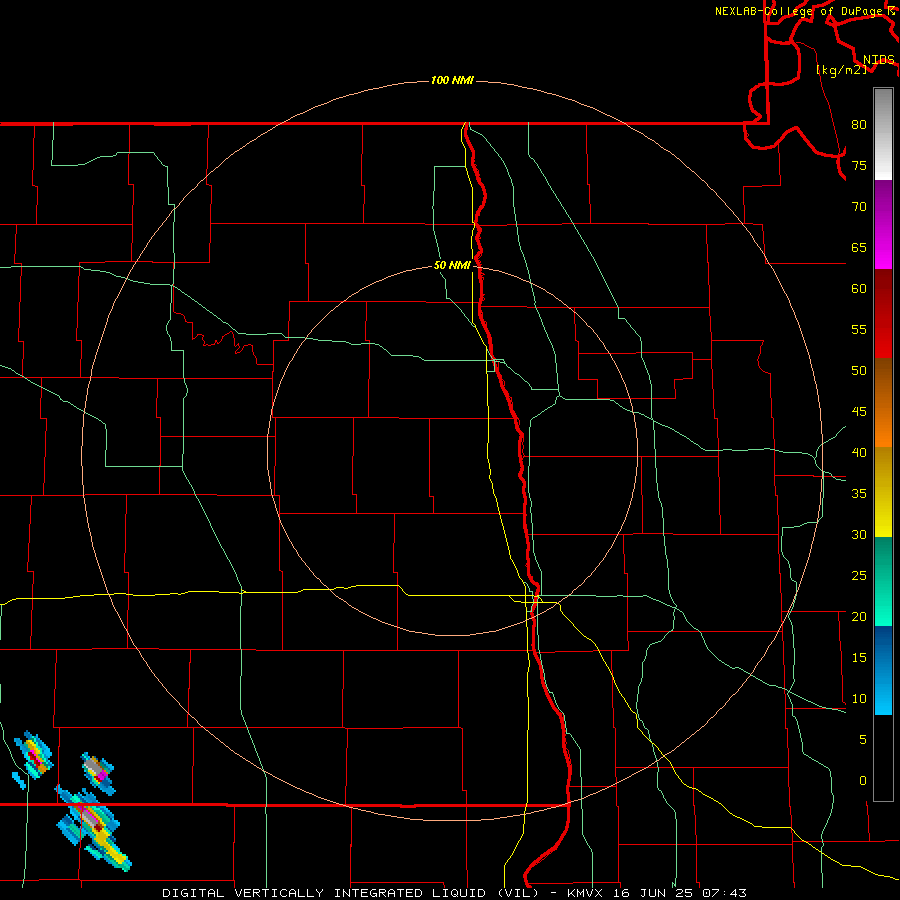The height and width of the screenshot is (900, 900).
Task: Click the 50 NMI range ring label
Action: click(452, 265)
